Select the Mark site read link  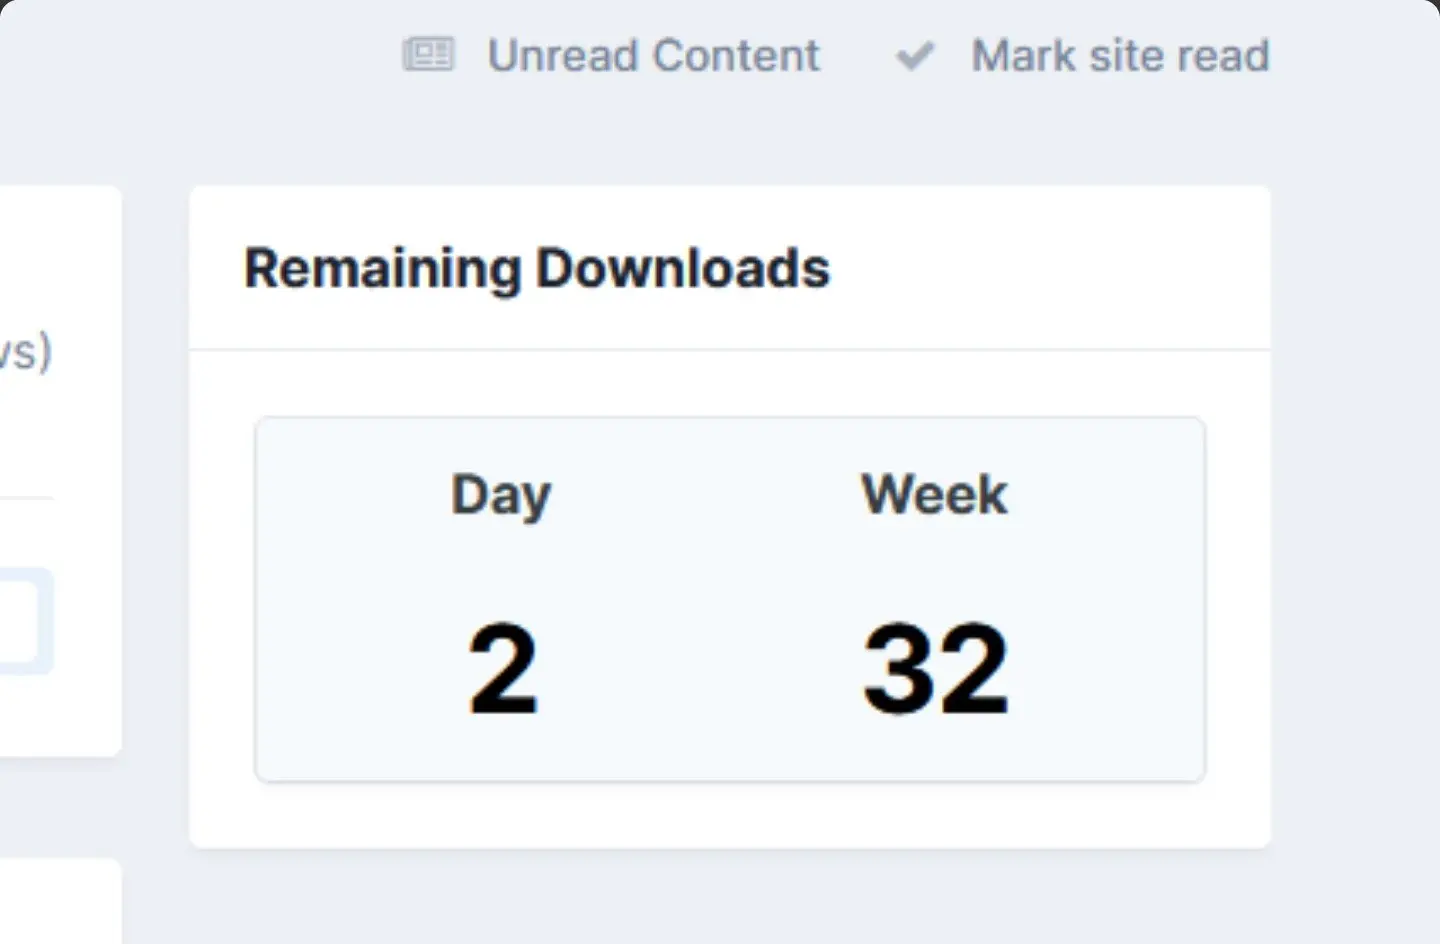[1120, 55]
